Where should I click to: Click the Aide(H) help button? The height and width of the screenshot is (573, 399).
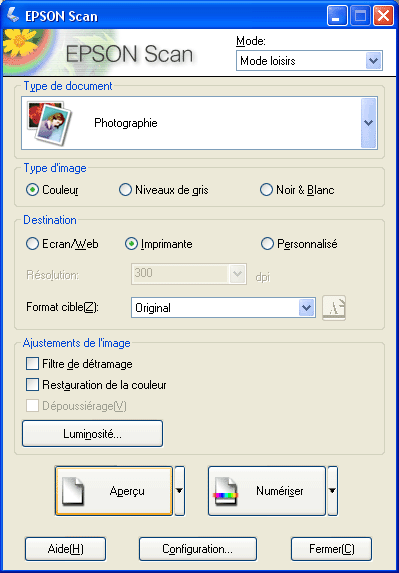(x=65, y=549)
